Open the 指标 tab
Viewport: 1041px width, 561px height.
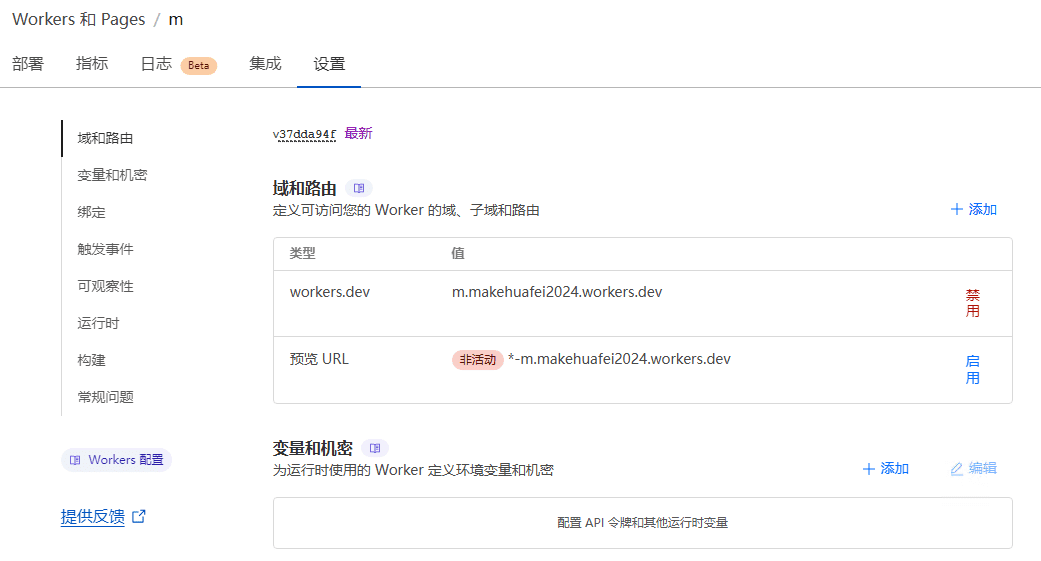point(92,64)
